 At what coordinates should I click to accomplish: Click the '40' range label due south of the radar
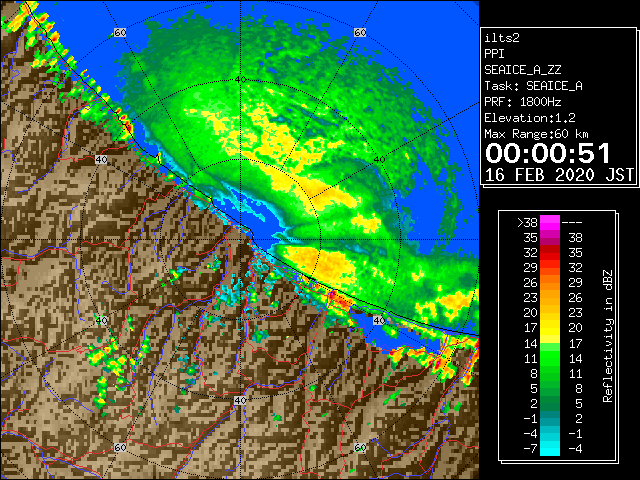click(240, 400)
